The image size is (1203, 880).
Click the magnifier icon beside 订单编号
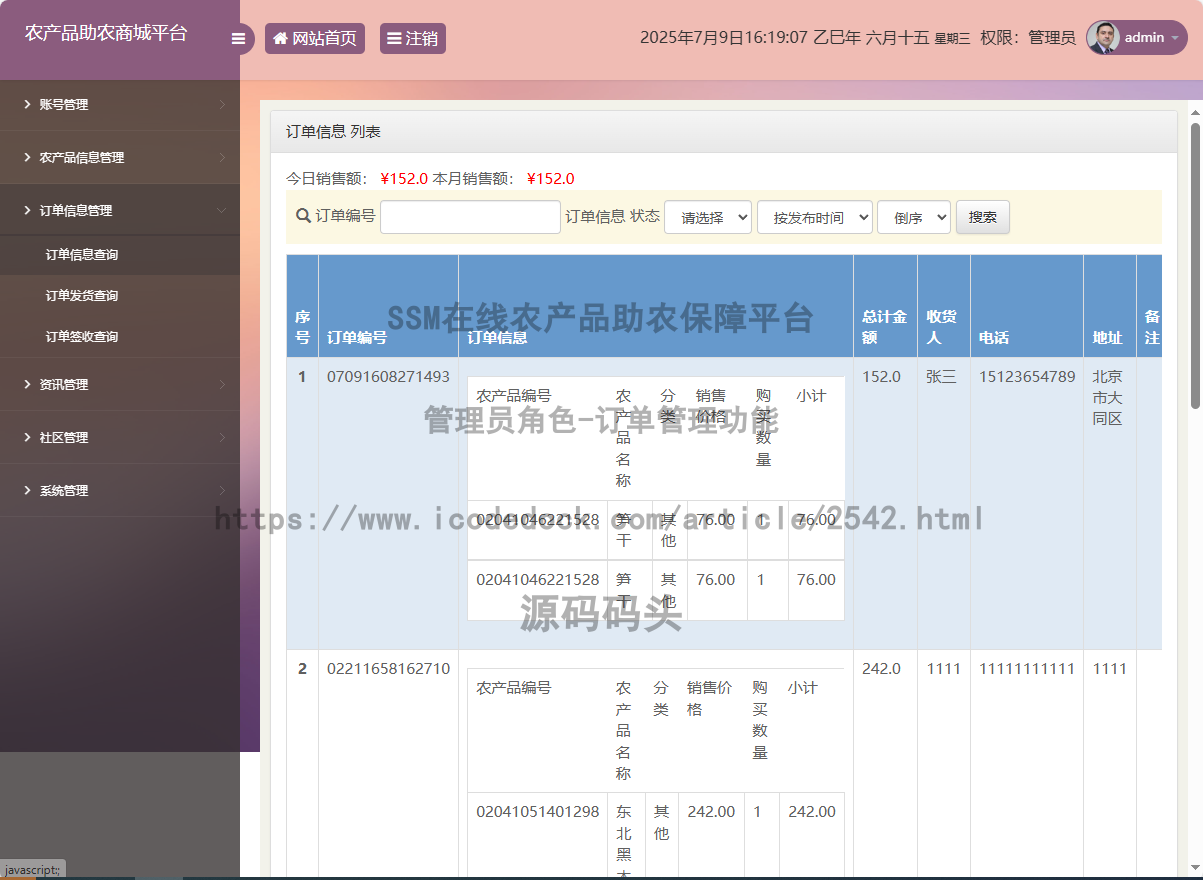(x=303, y=215)
